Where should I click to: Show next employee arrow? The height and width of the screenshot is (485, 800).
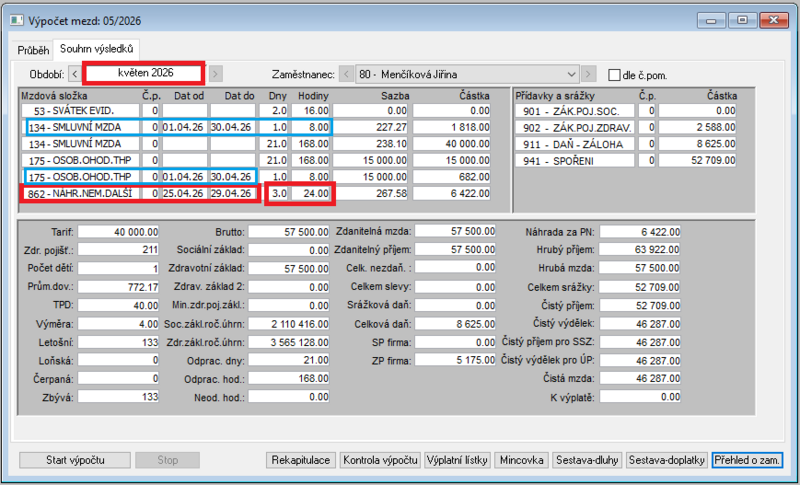588,74
